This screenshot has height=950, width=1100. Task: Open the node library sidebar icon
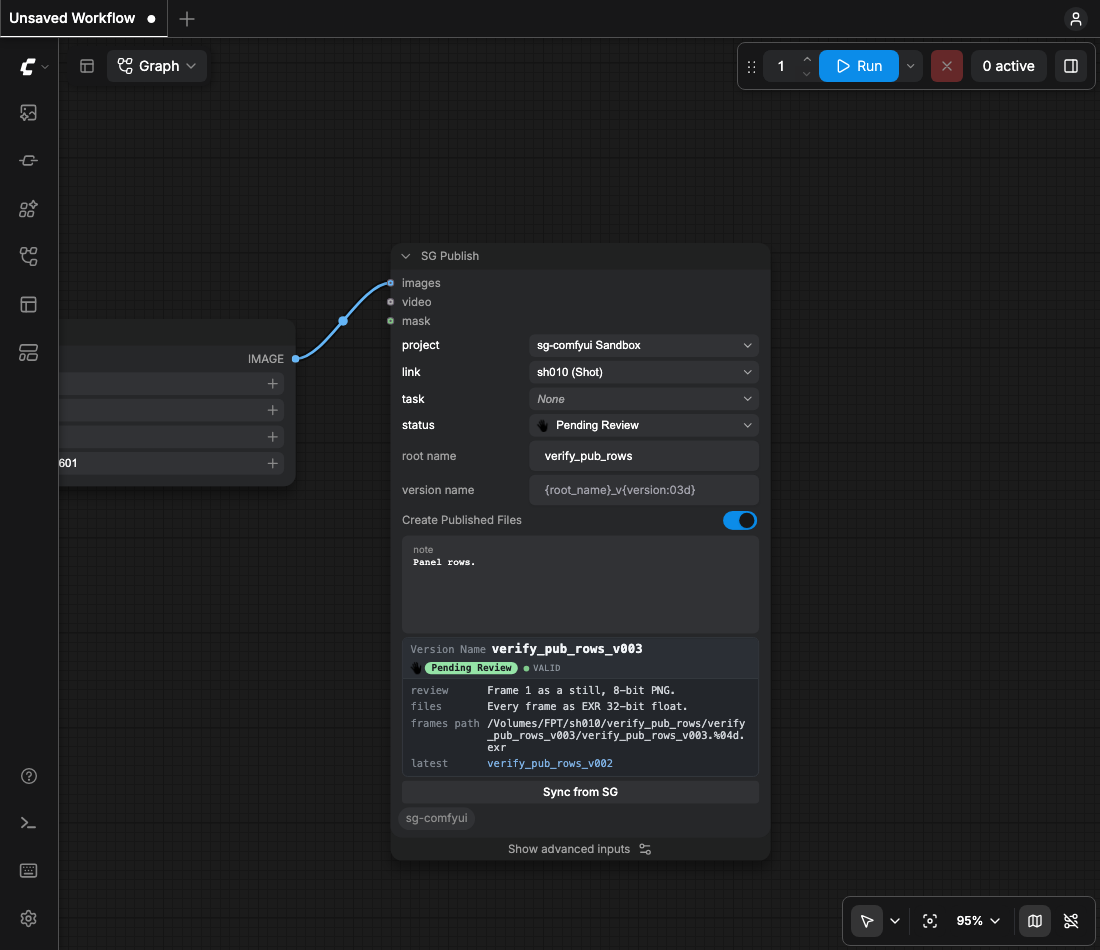29,209
